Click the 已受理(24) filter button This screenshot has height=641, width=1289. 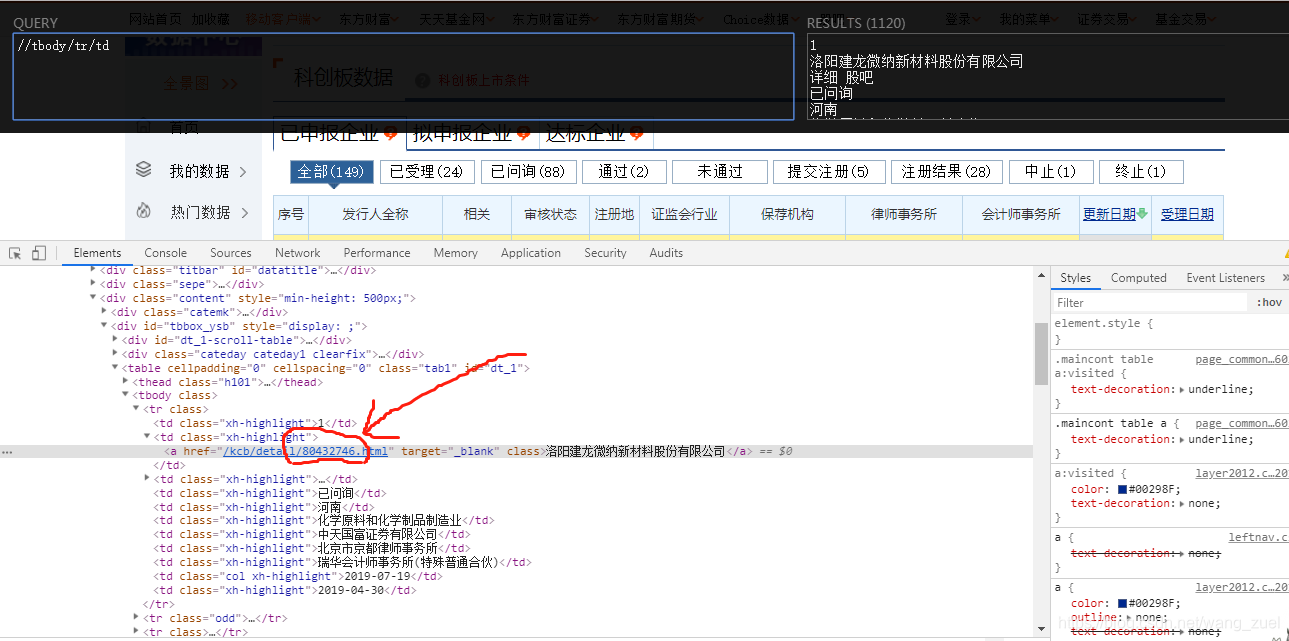(x=427, y=172)
